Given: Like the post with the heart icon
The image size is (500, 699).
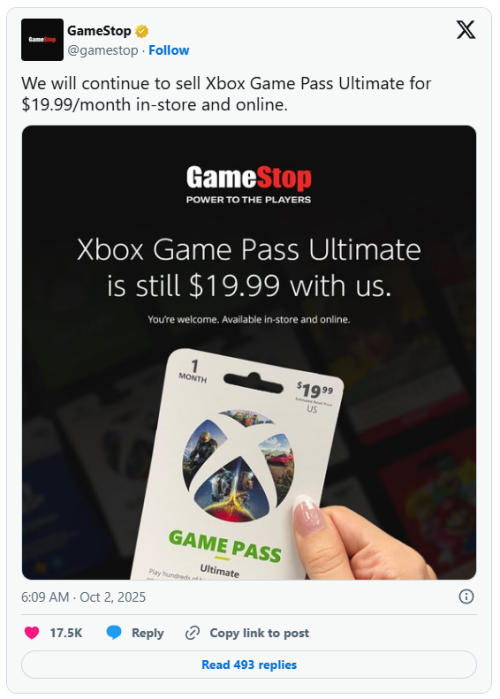Looking at the screenshot, I should tap(32, 633).
